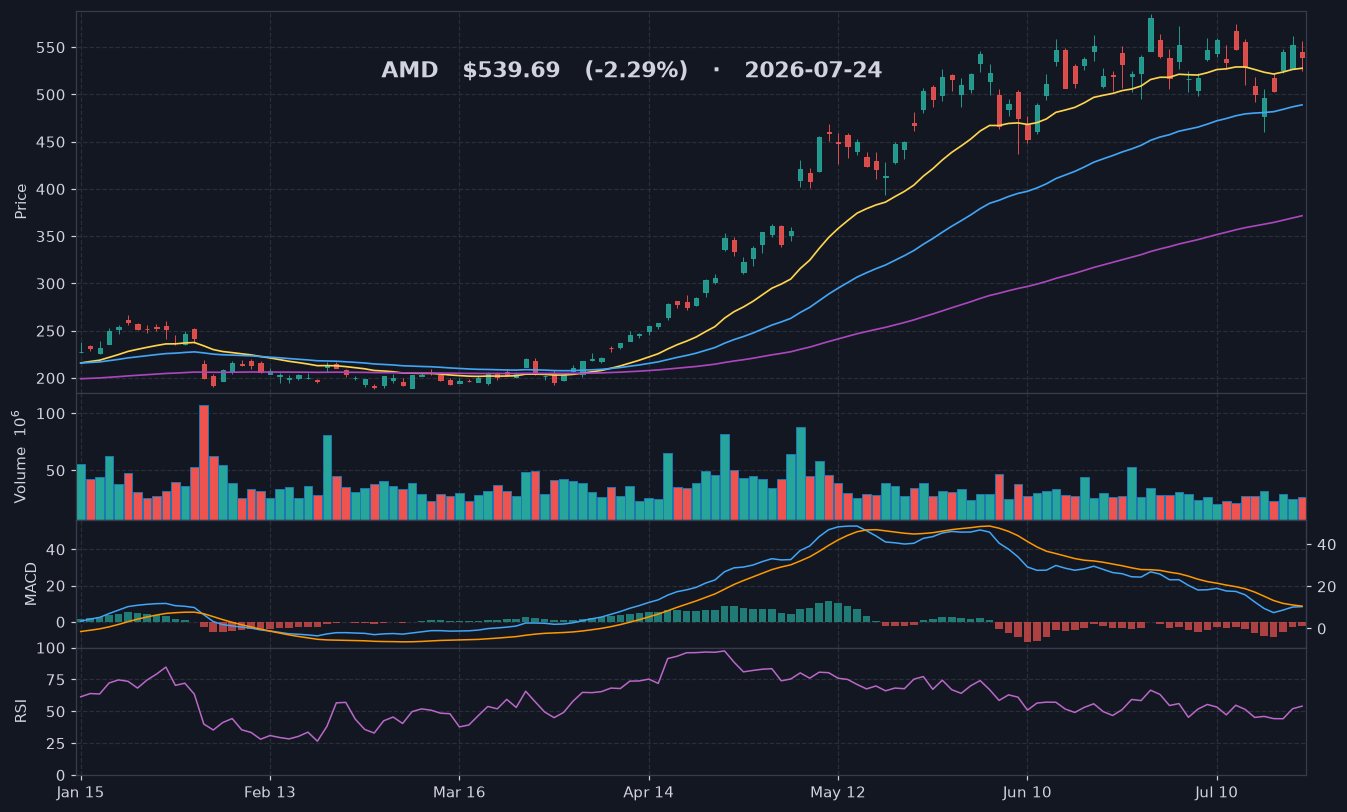Click the 550 tick on the Price axis
This screenshot has width=1347, height=812.
(53, 48)
